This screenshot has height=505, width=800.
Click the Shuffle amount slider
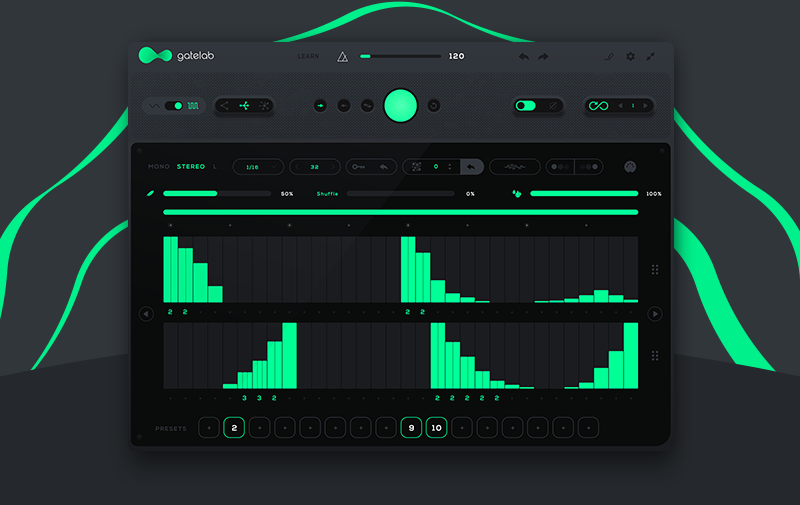tap(398, 193)
